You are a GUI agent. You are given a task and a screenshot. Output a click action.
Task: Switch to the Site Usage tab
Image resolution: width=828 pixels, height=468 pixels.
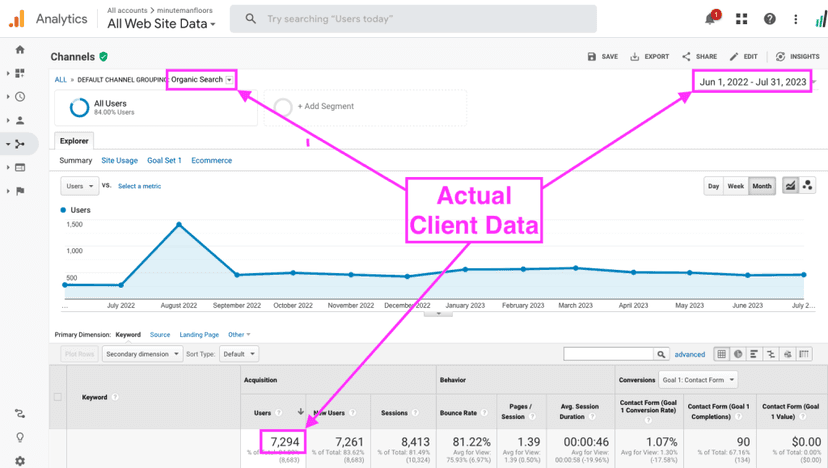pos(119,161)
